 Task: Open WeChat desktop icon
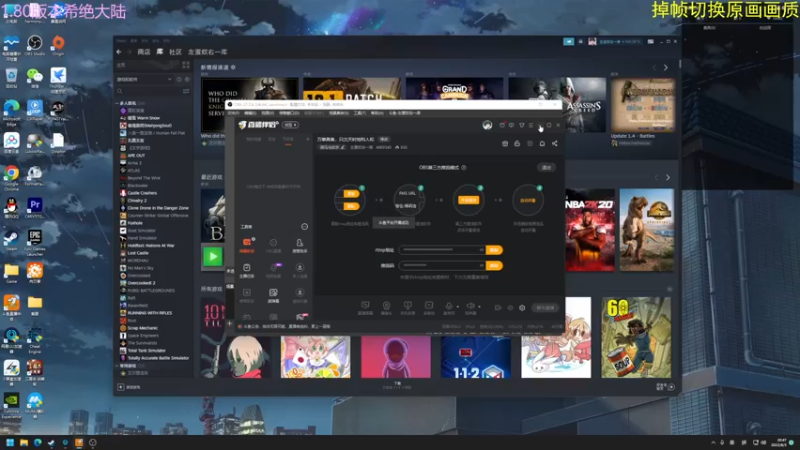pyautogui.click(x=35, y=77)
